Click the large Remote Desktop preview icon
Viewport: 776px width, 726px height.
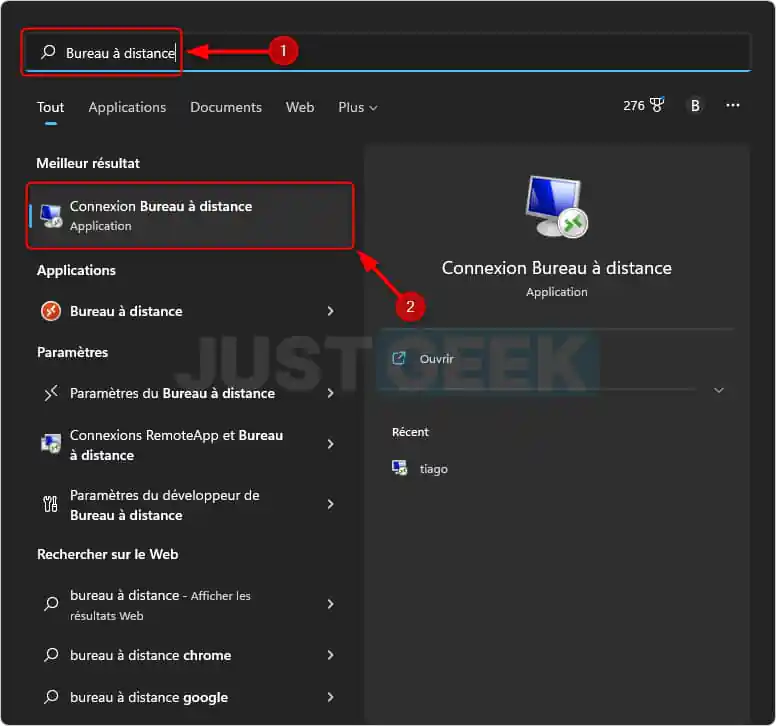[556, 206]
